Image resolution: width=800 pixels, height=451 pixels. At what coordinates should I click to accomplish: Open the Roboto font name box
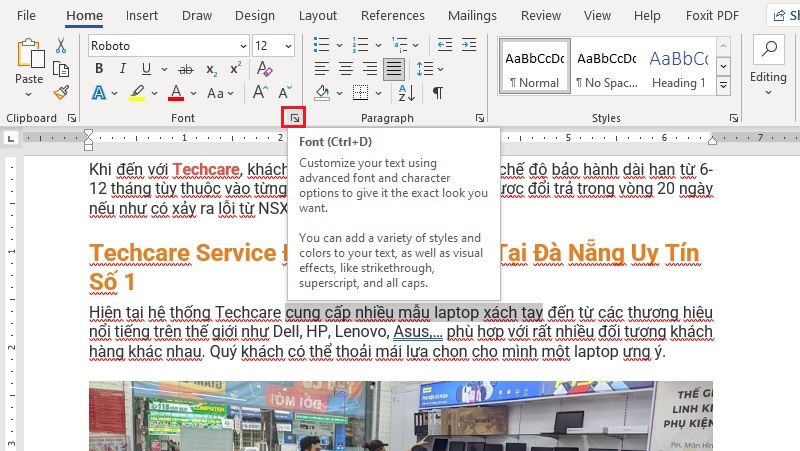pyautogui.click(x=168, y=46)
